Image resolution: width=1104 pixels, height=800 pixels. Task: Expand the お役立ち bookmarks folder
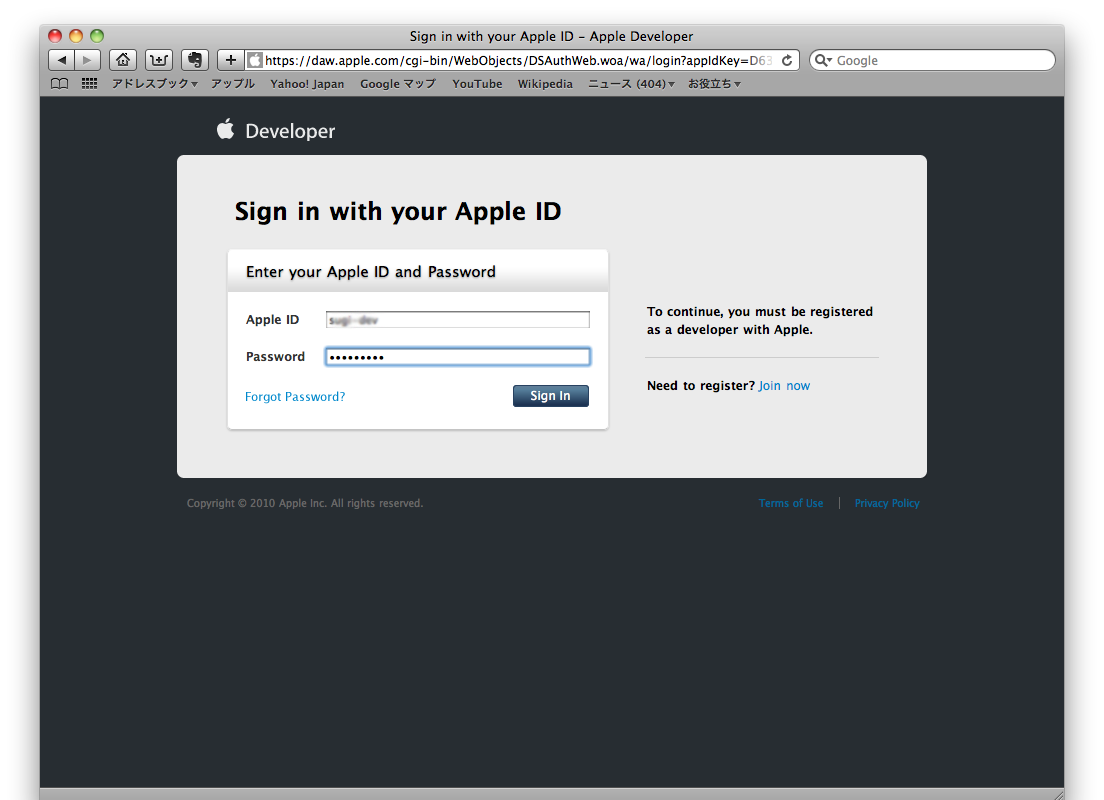tap(714, 84)
